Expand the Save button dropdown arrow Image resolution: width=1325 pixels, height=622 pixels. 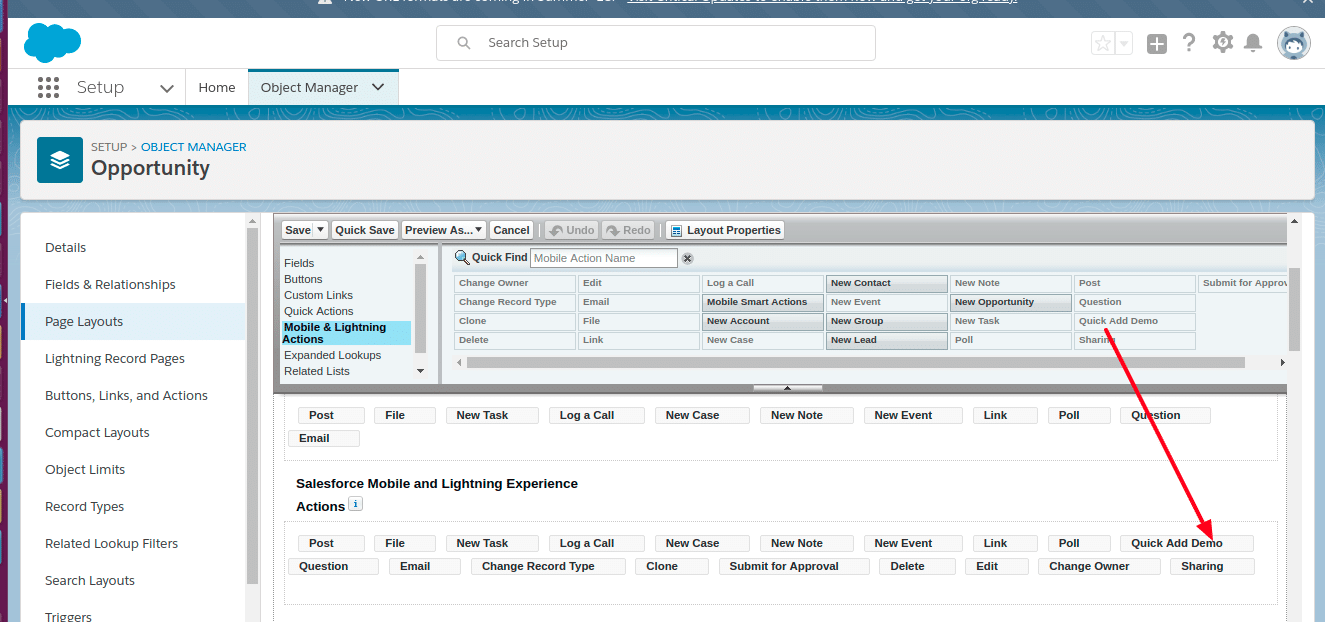[320, 230]
